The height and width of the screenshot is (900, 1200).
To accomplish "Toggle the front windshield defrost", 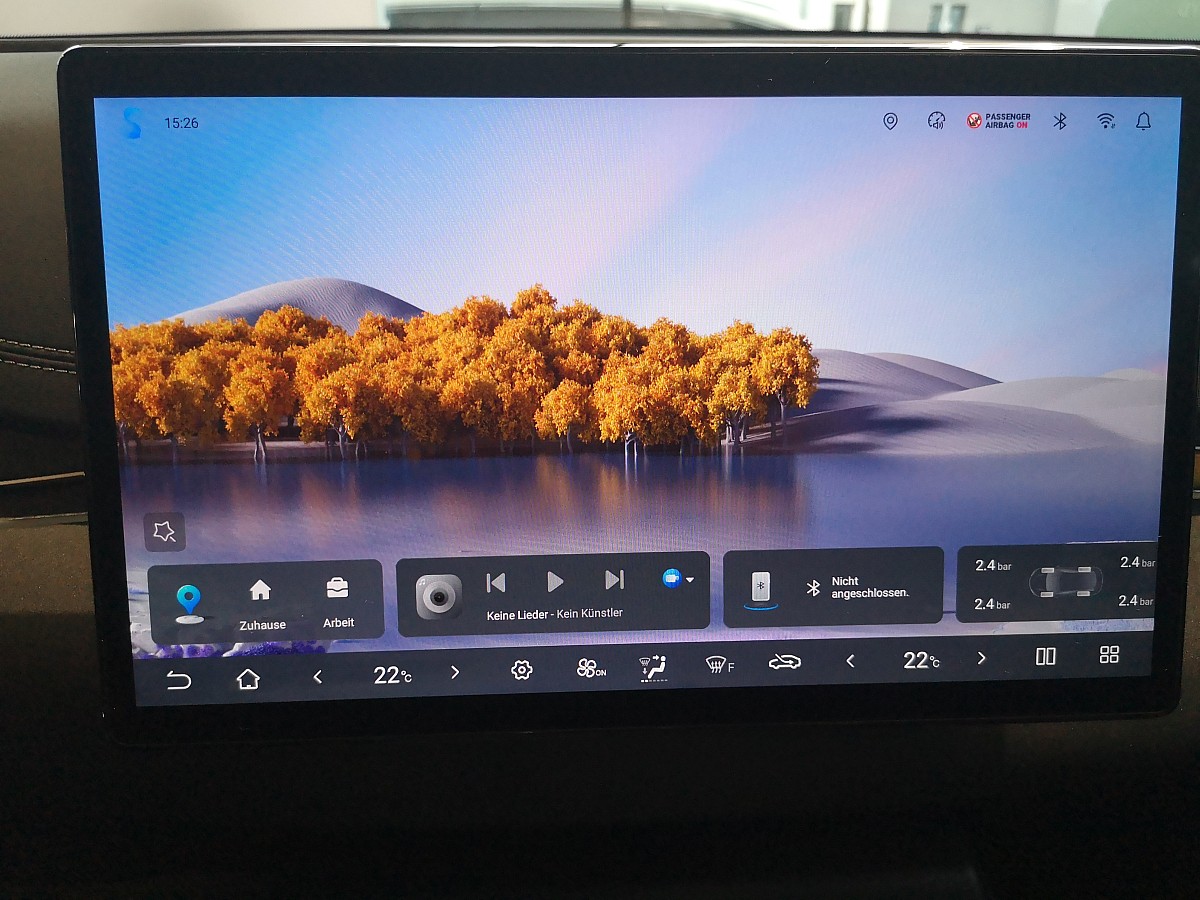I will pos(718,664).
